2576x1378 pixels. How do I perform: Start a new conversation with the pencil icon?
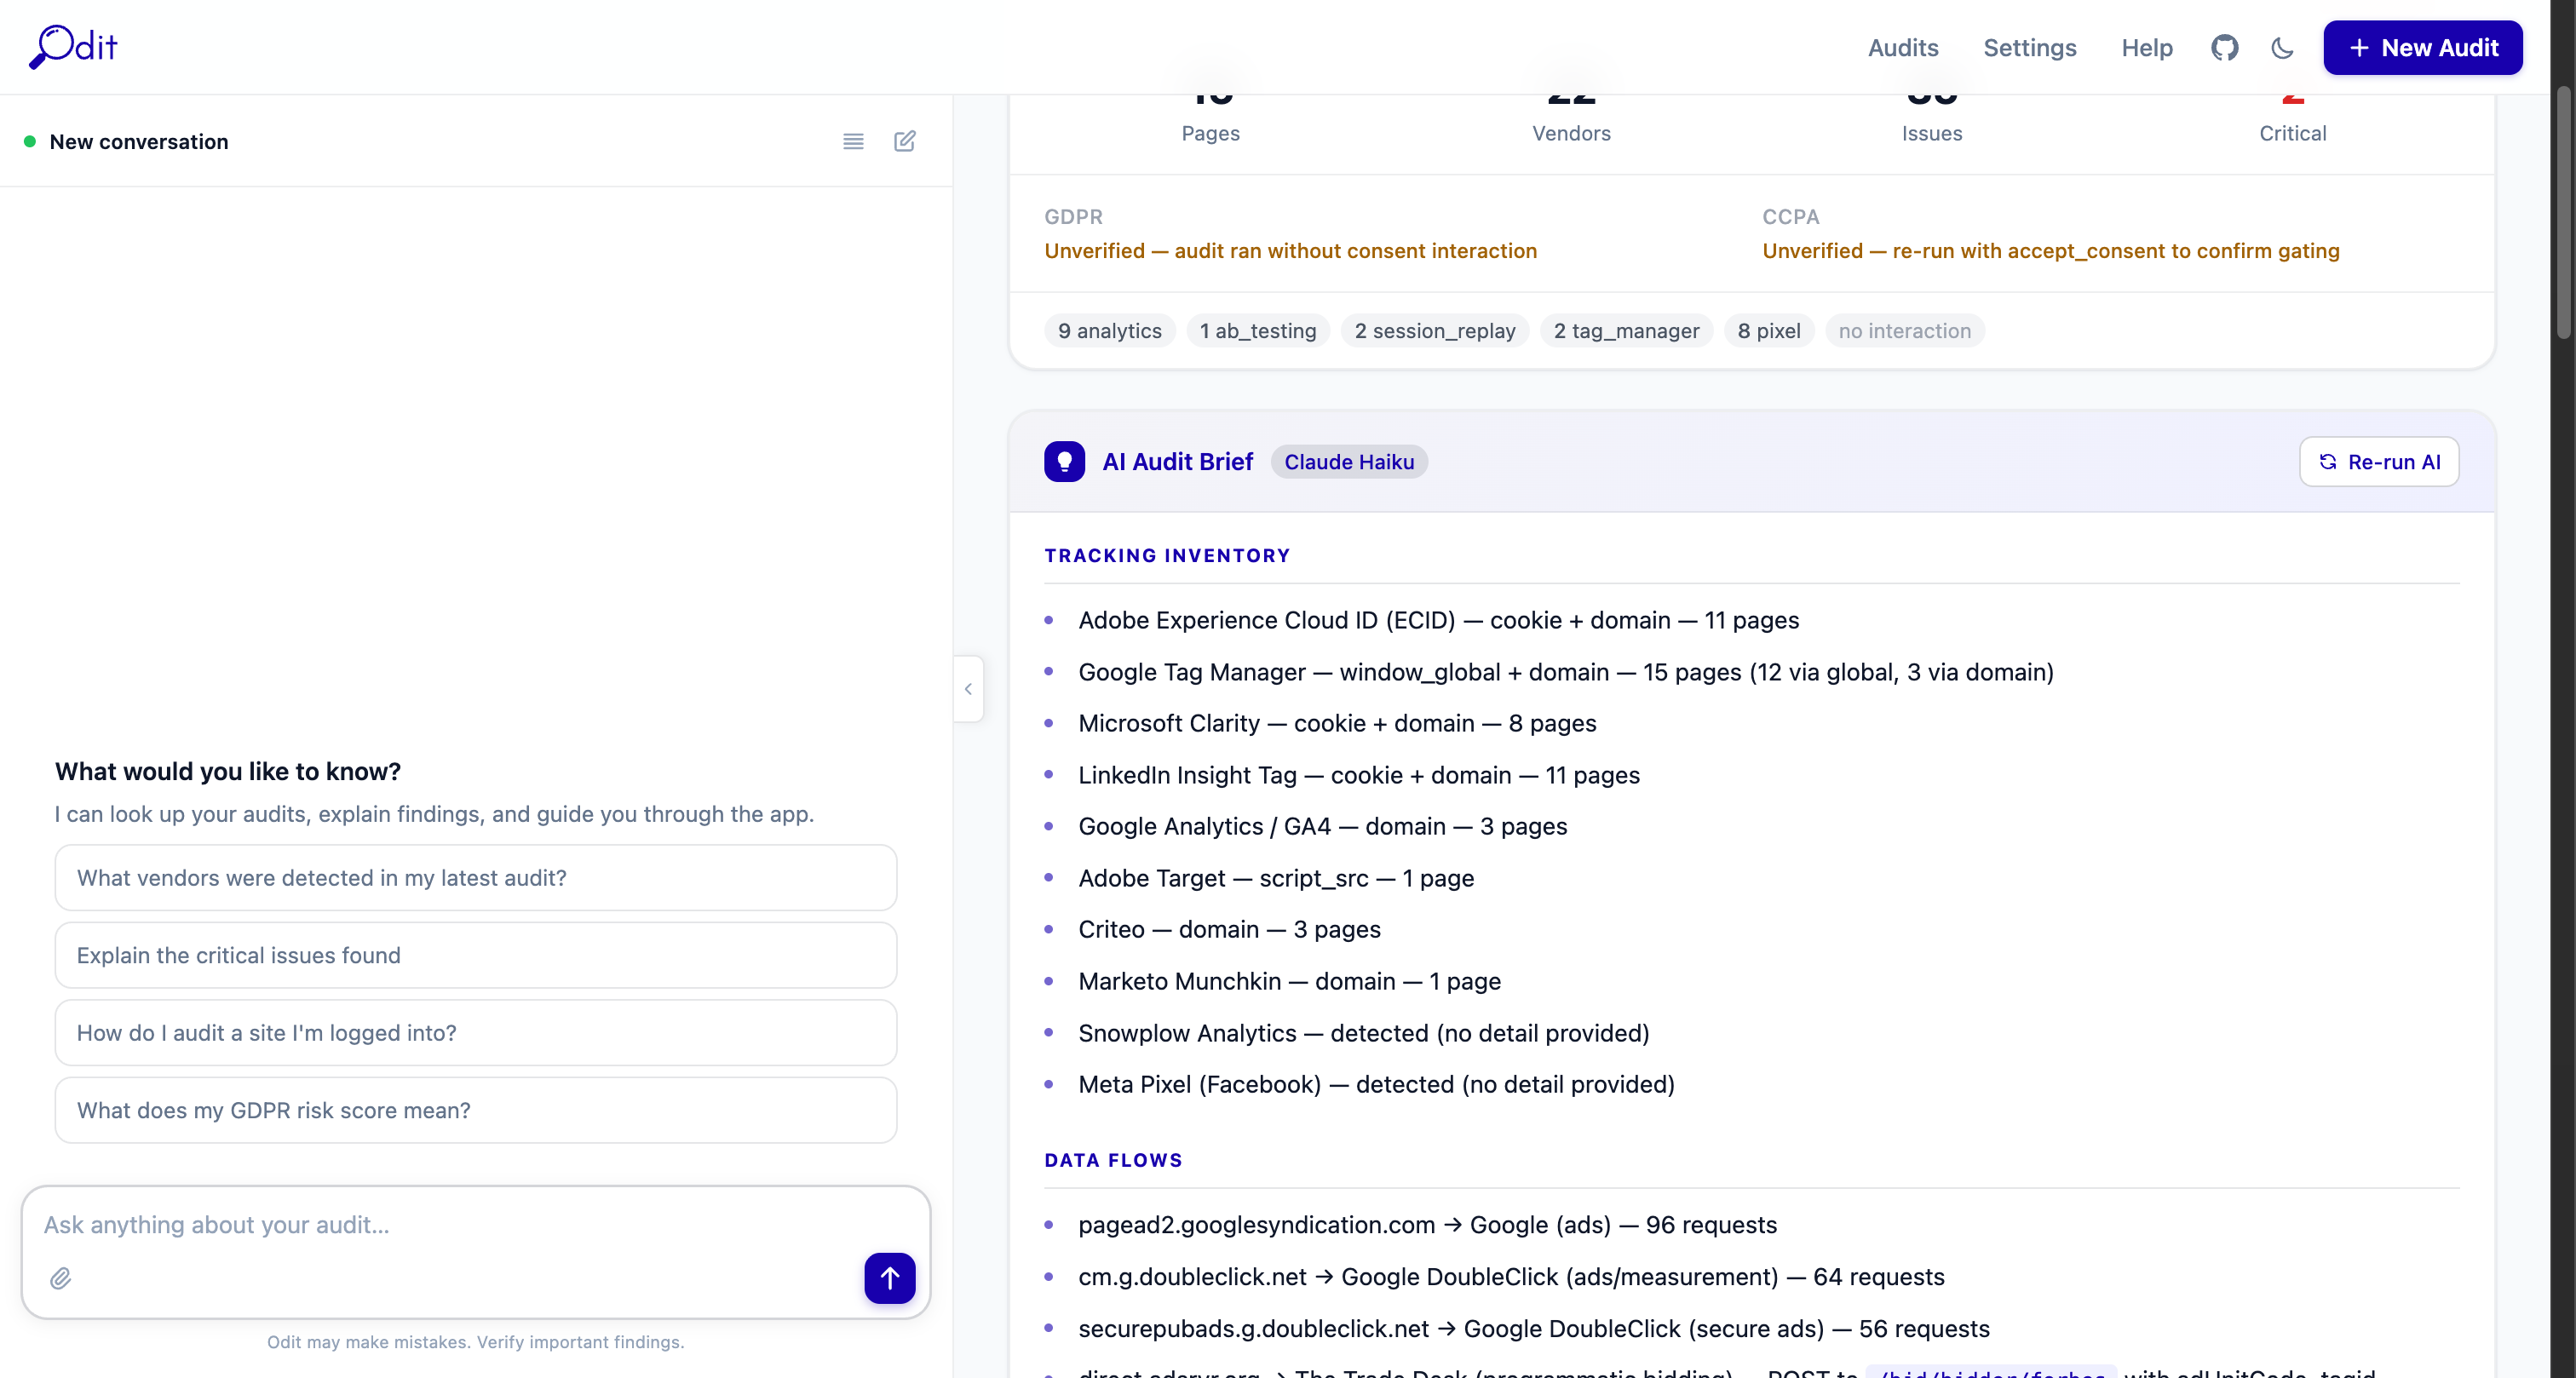point(905,141)
